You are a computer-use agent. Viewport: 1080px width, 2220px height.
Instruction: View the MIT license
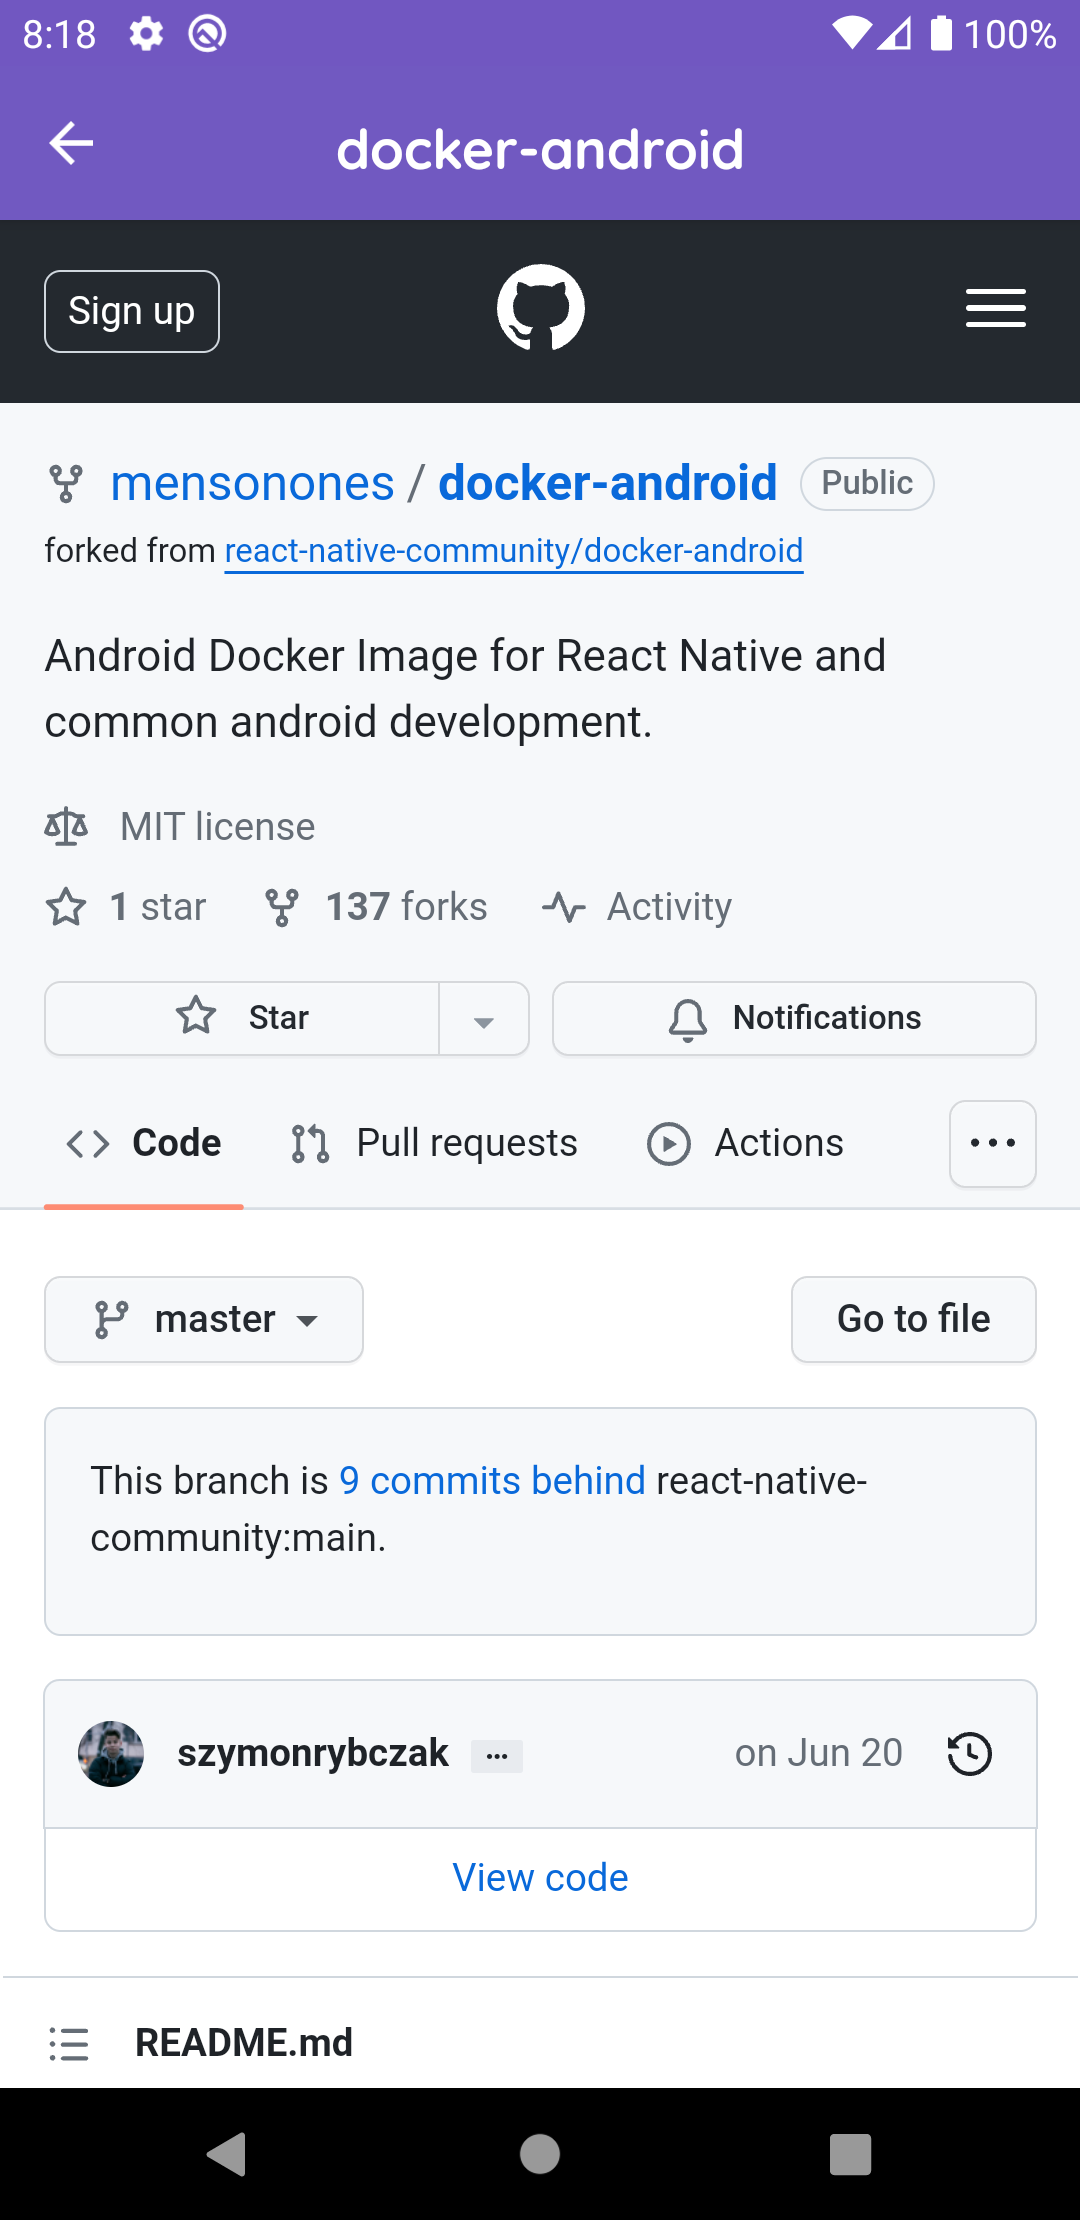(x=218, y=827)
